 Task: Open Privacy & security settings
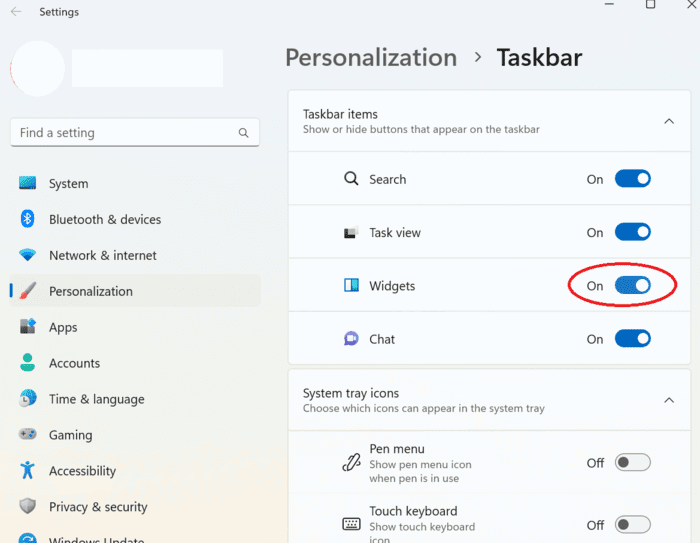[x=135, y=506]
